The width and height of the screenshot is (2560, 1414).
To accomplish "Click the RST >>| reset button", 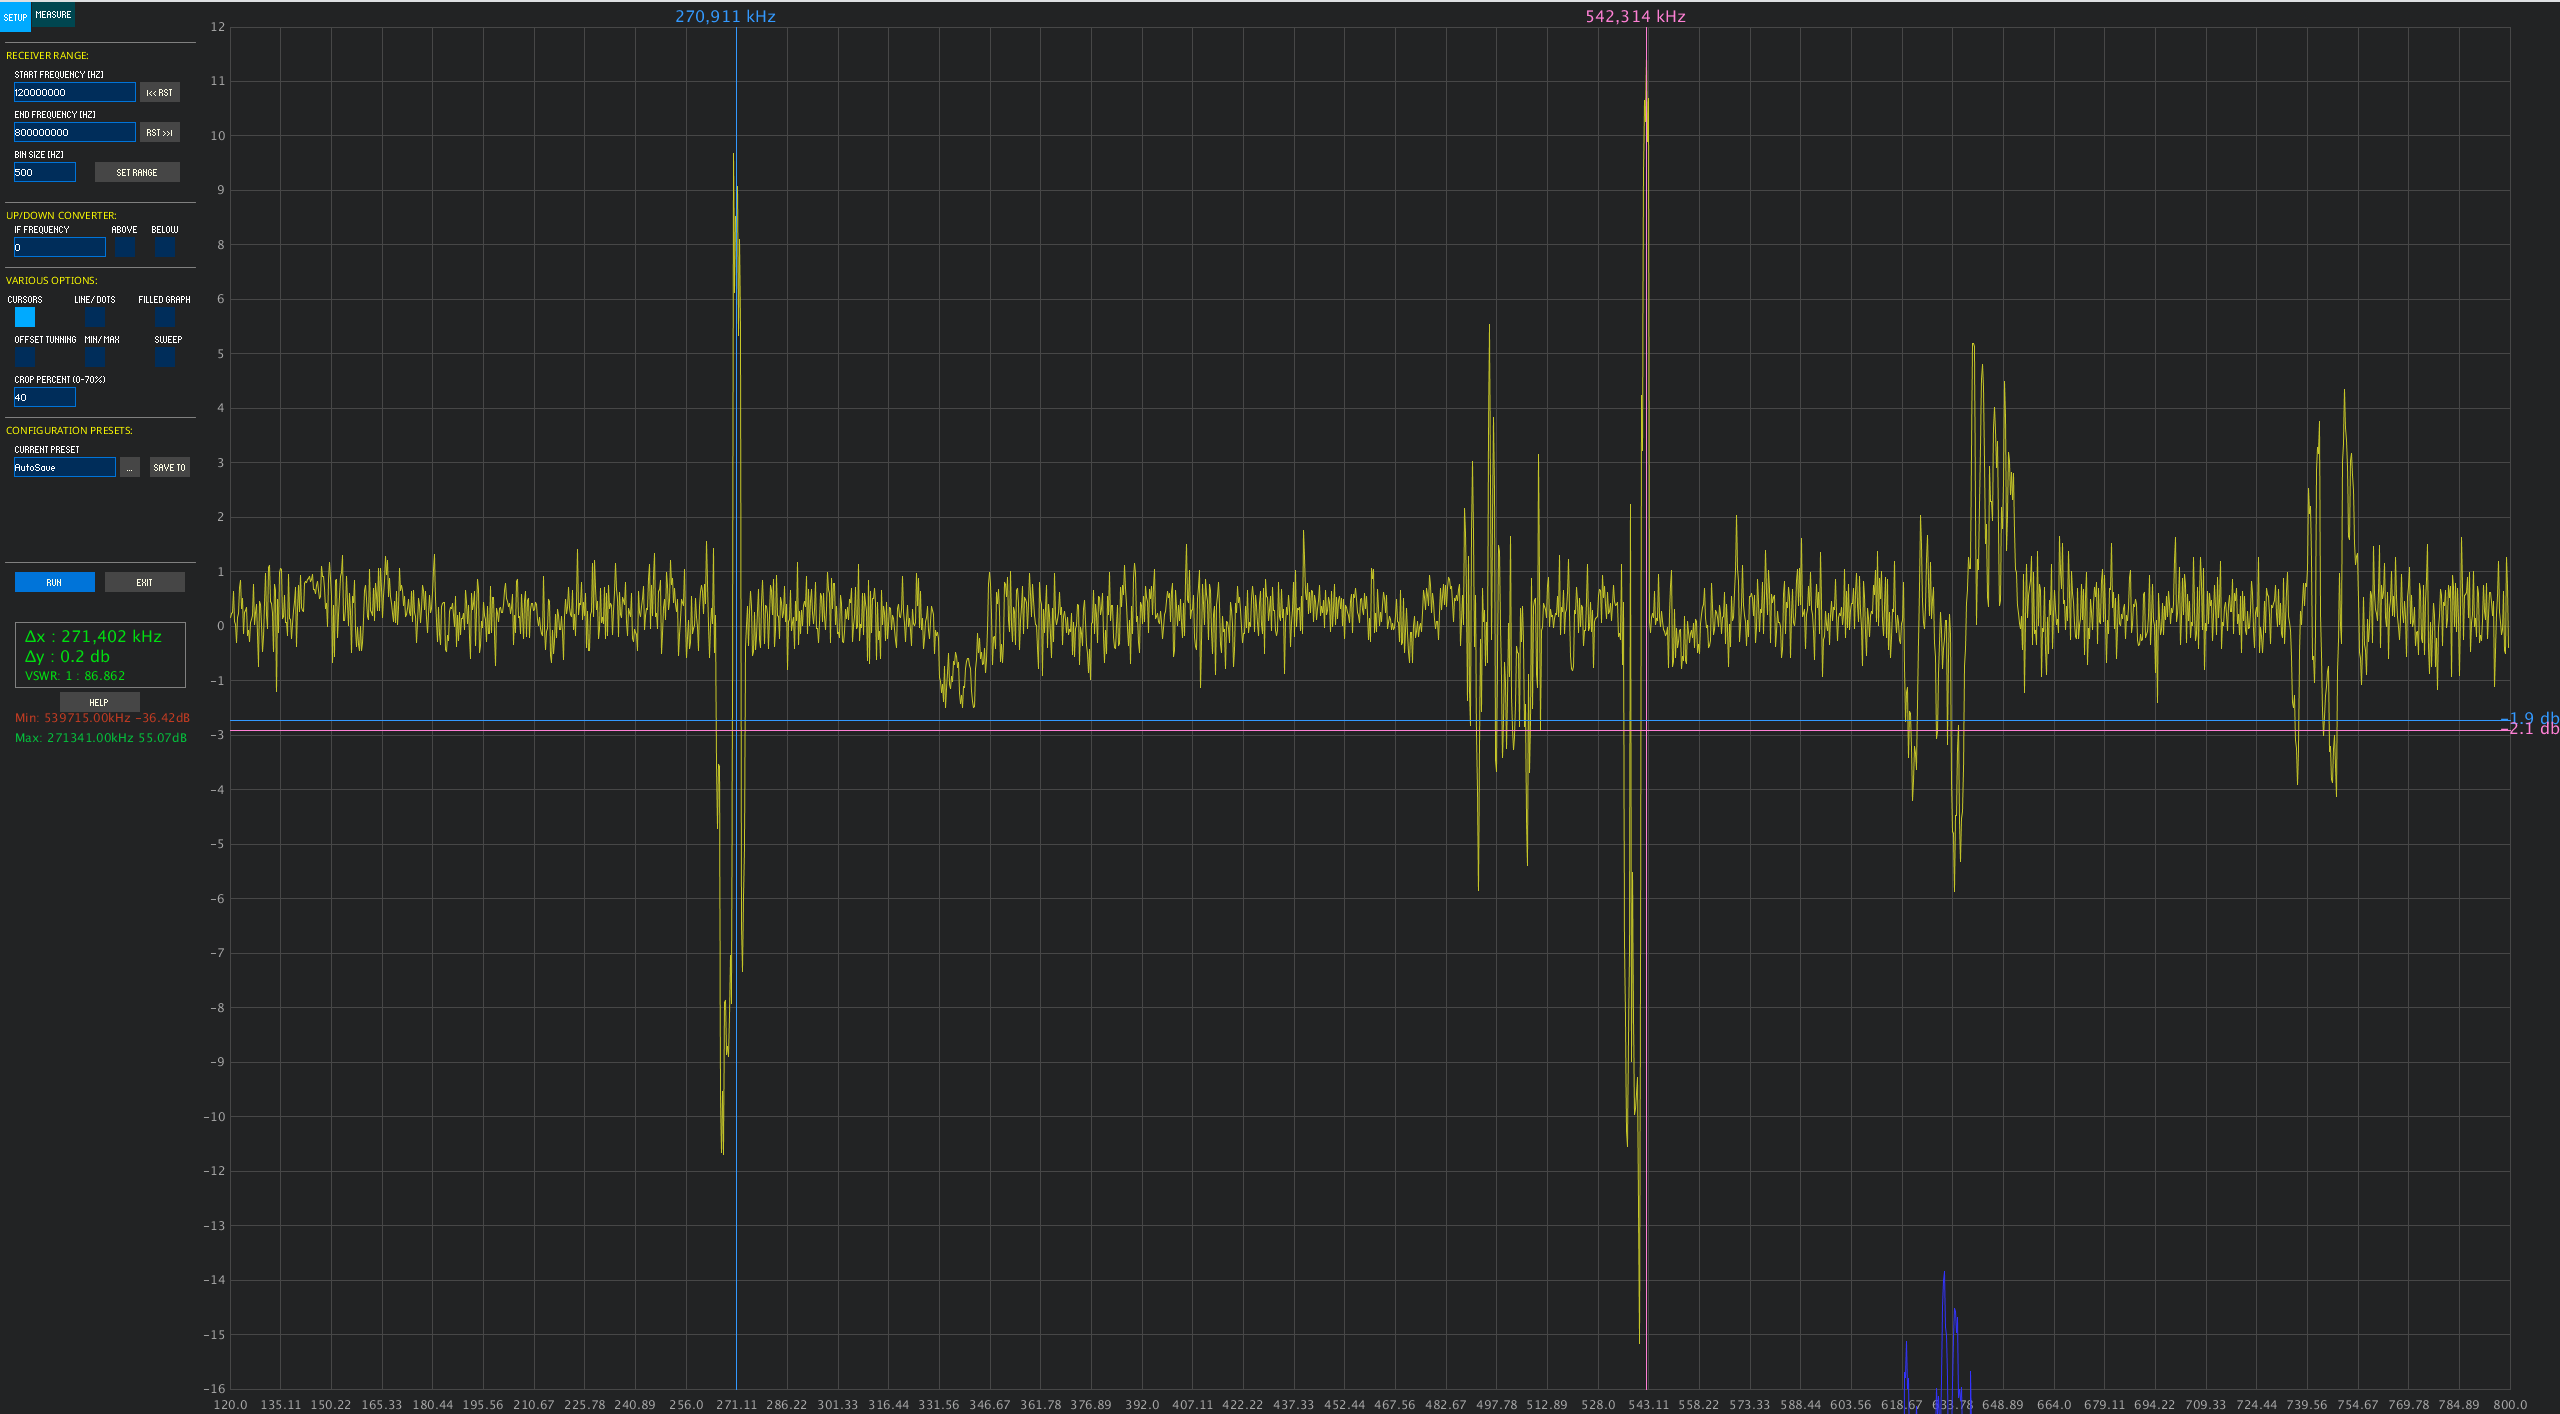I will (159, 131).
